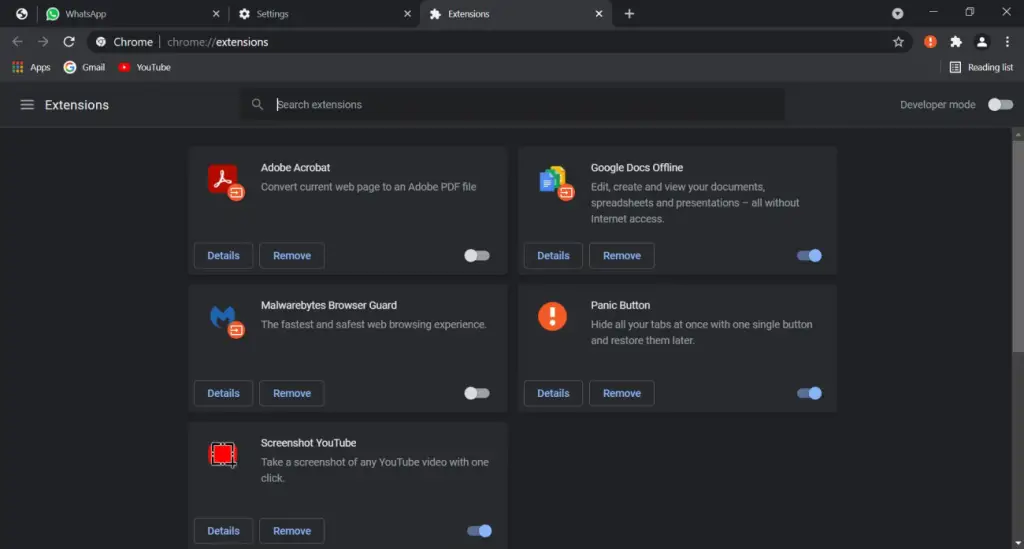Open the Apps bookmarks shortcut
Screen dimensions: 1024x549
tap(31, 67)
